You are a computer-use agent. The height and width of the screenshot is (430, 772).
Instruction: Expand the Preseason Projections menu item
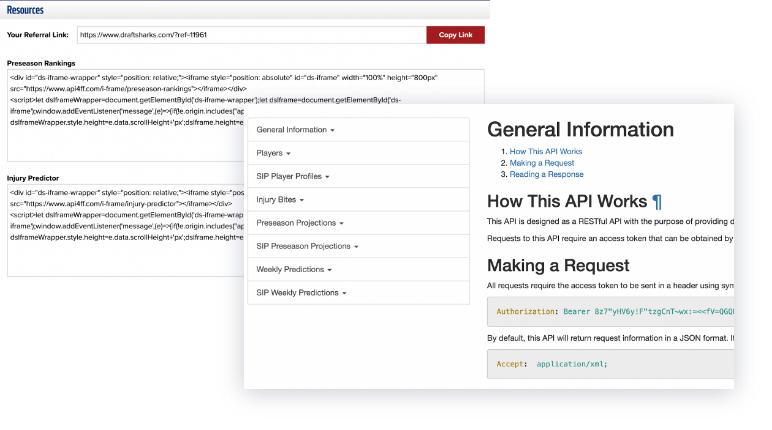[300, 222]
